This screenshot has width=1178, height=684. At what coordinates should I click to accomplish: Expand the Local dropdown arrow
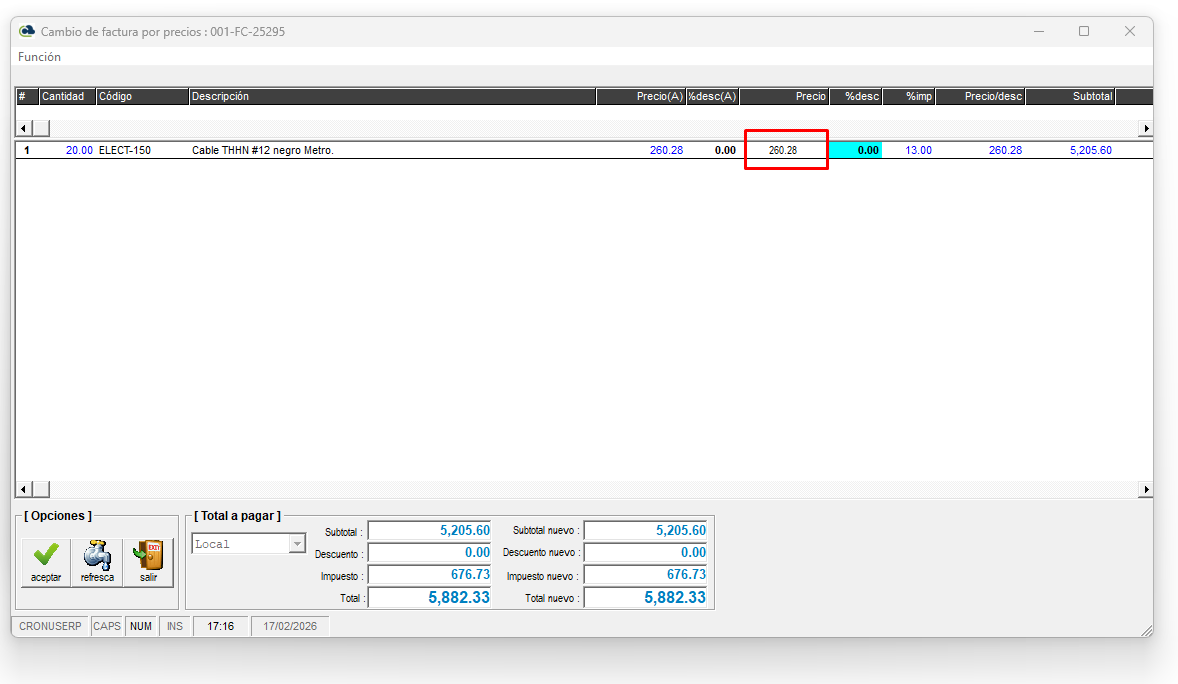pos(297,544)
